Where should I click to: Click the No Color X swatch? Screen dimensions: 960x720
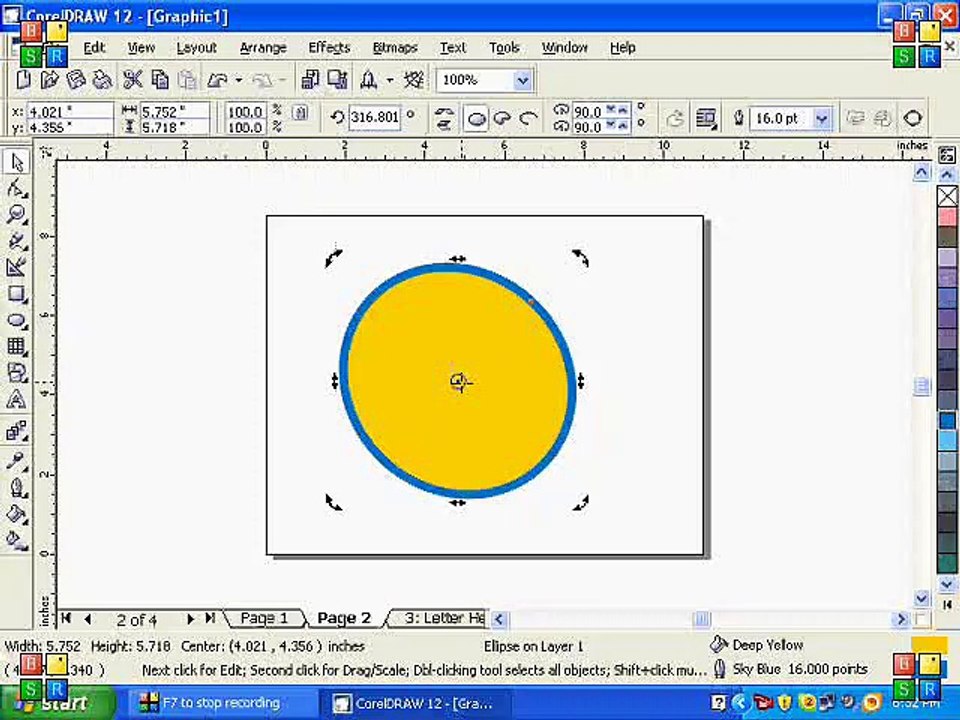(947, 197)
